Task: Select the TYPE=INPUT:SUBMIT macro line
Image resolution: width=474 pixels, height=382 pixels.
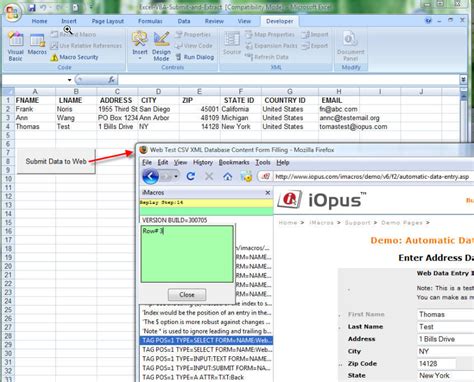Action: tap(206, 368)
